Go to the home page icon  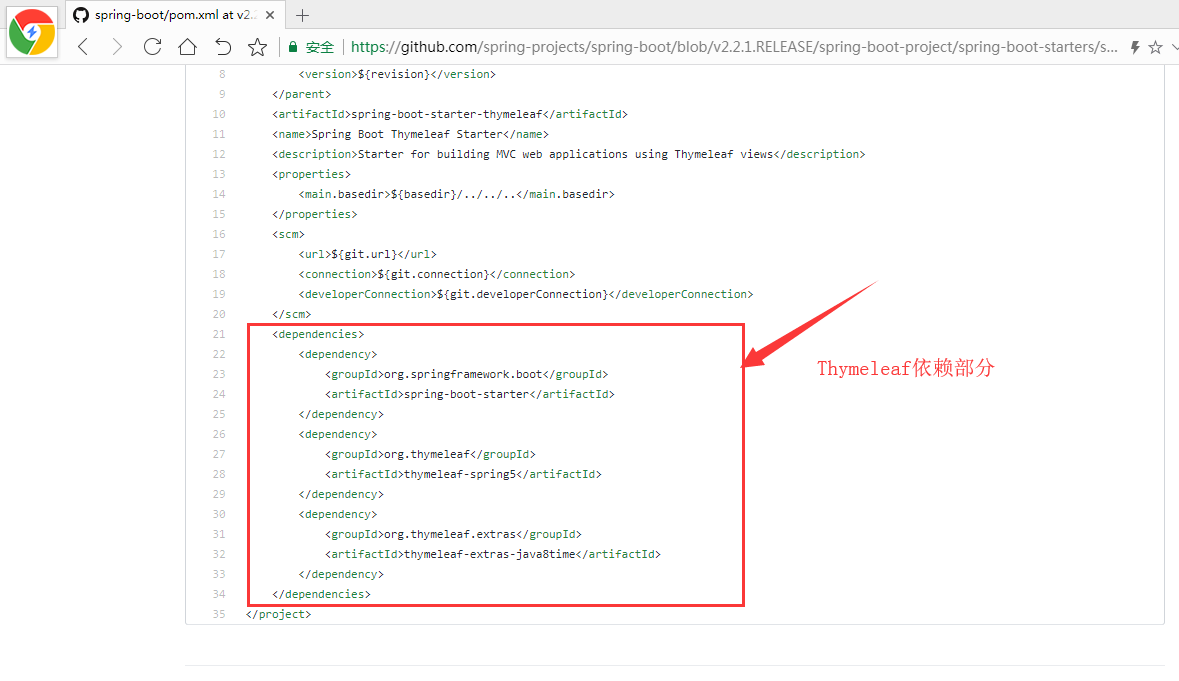(x=187, y=47)
